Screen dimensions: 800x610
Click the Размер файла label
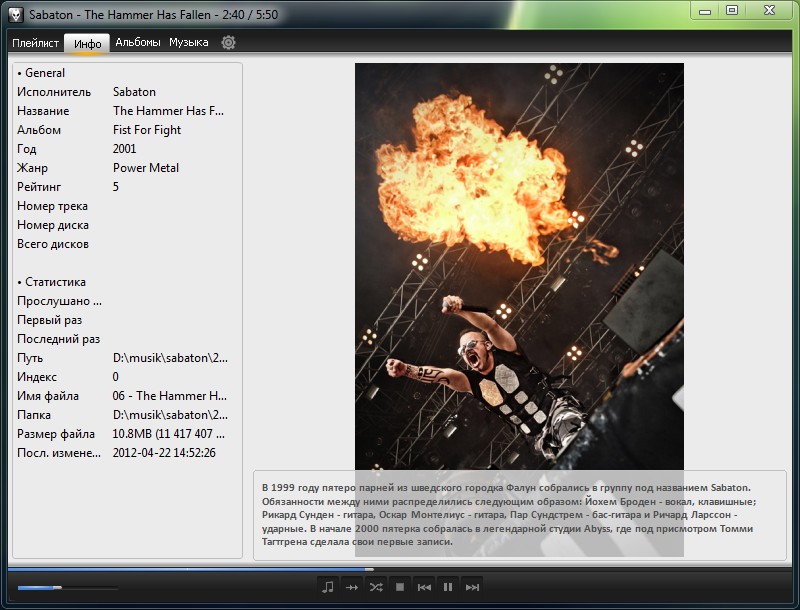tap(56, 434)
